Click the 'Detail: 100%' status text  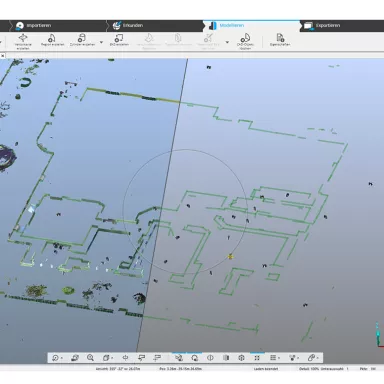309,369
